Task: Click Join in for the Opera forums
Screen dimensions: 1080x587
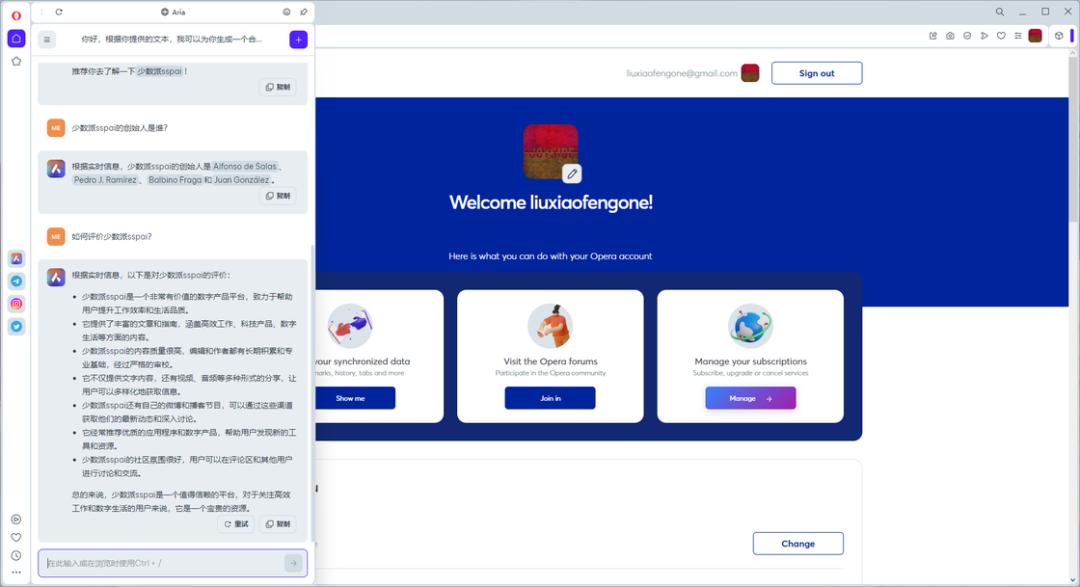Action: [550, 398]
